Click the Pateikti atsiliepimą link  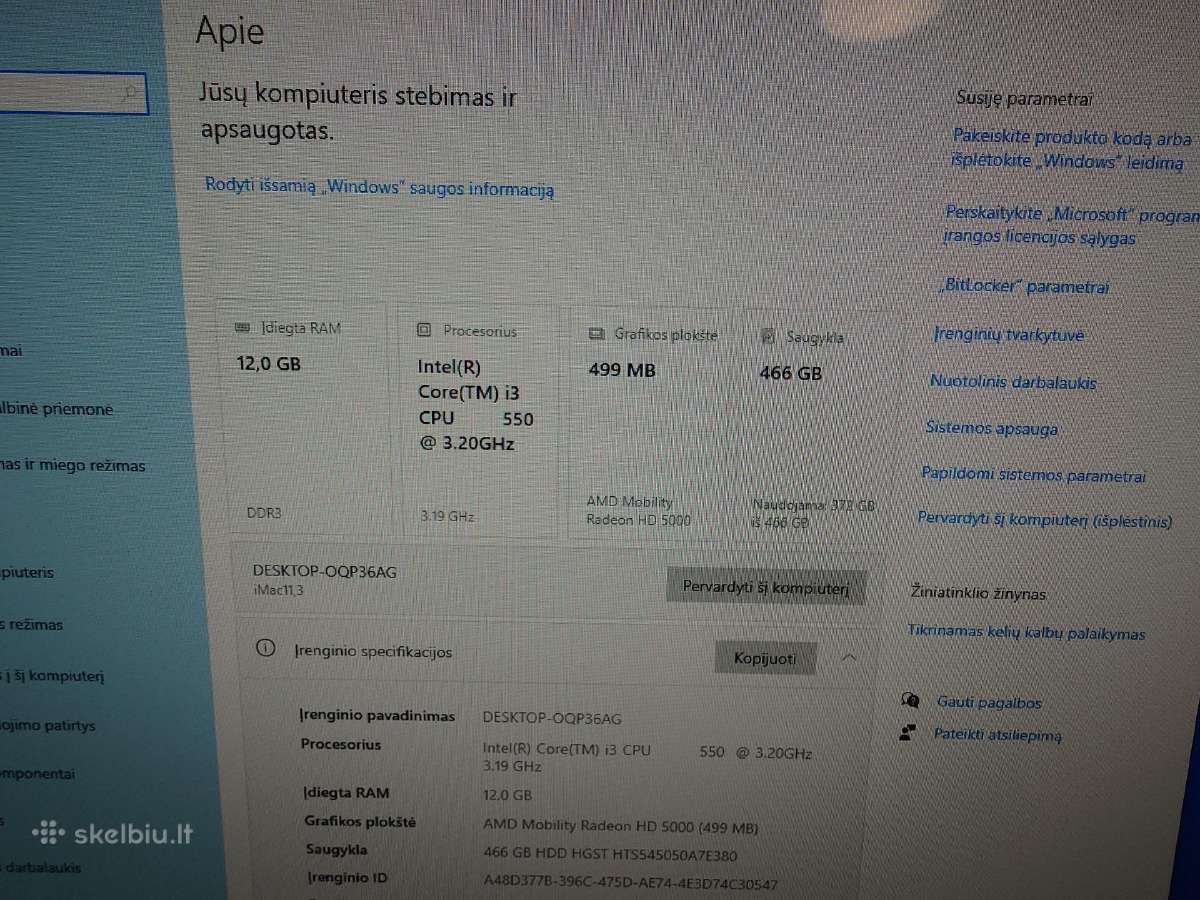tap(997, 734)
